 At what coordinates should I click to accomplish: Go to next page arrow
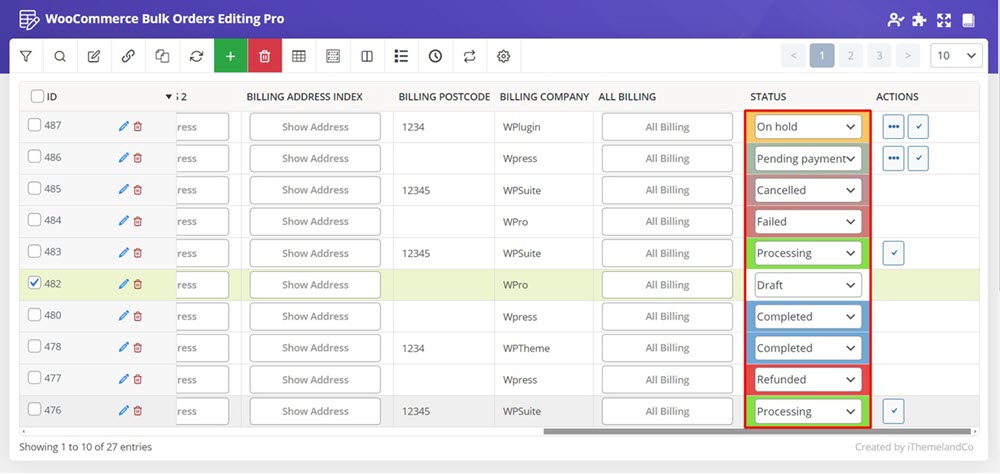pyautogui.click(x=908, y=56)
